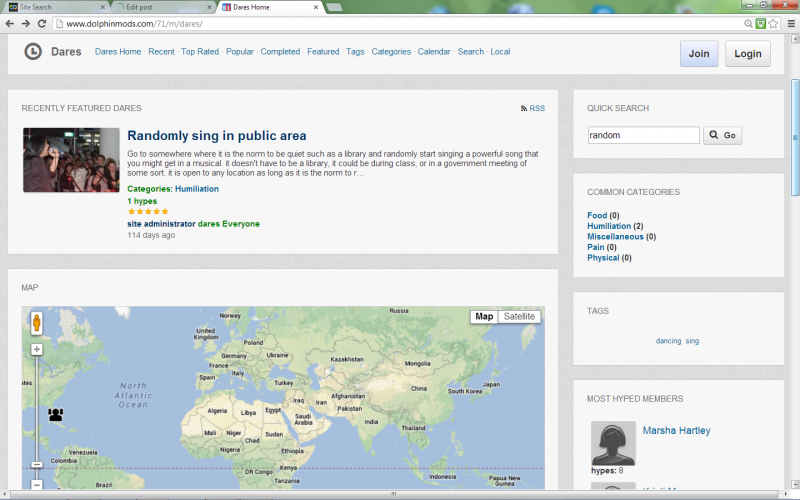Image resolution: width=800 pixels, height=500 pixels.
Task: Open Humiliation (2) in Common Categories
Action: (609, 226)
